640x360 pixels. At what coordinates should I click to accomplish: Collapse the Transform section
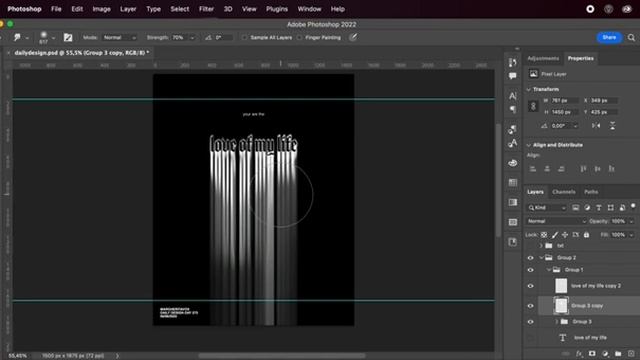[x=529, y=89]
